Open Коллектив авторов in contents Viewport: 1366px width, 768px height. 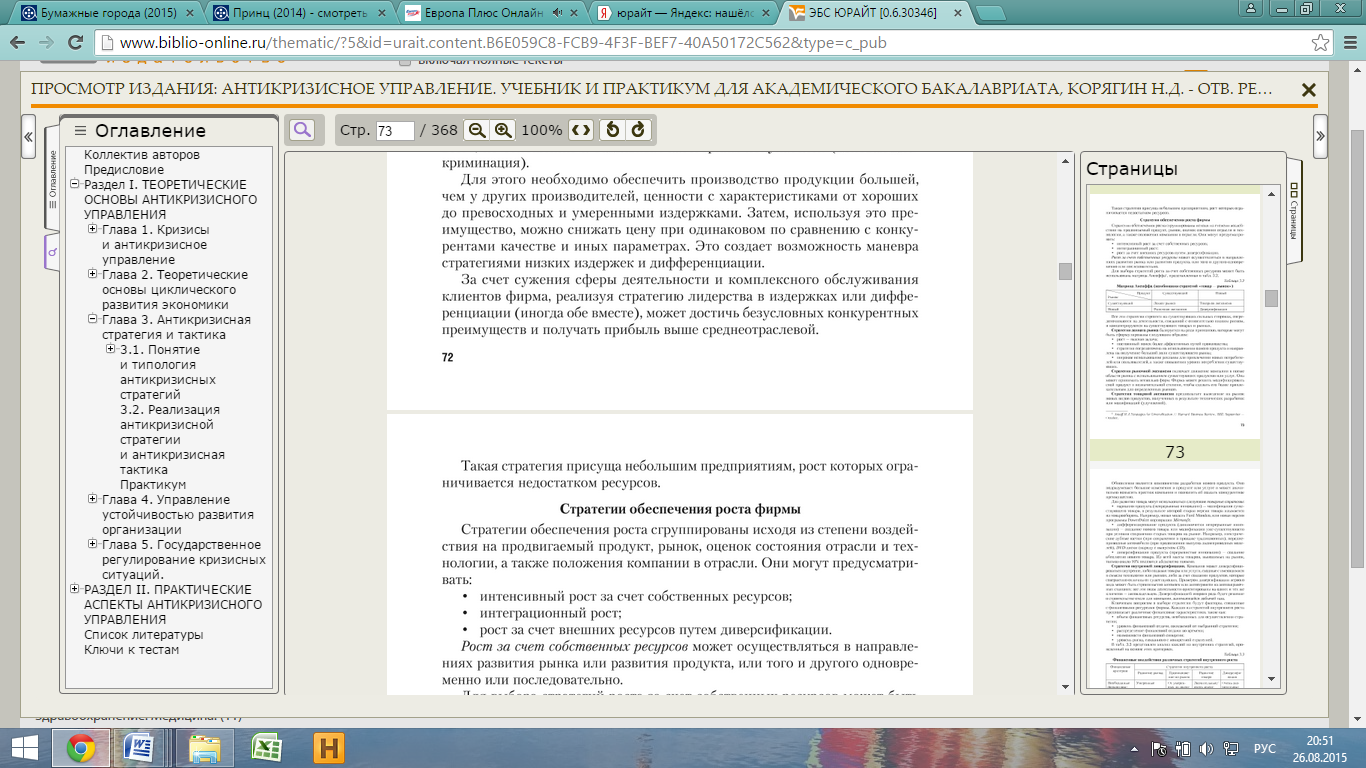coord(142,155)
